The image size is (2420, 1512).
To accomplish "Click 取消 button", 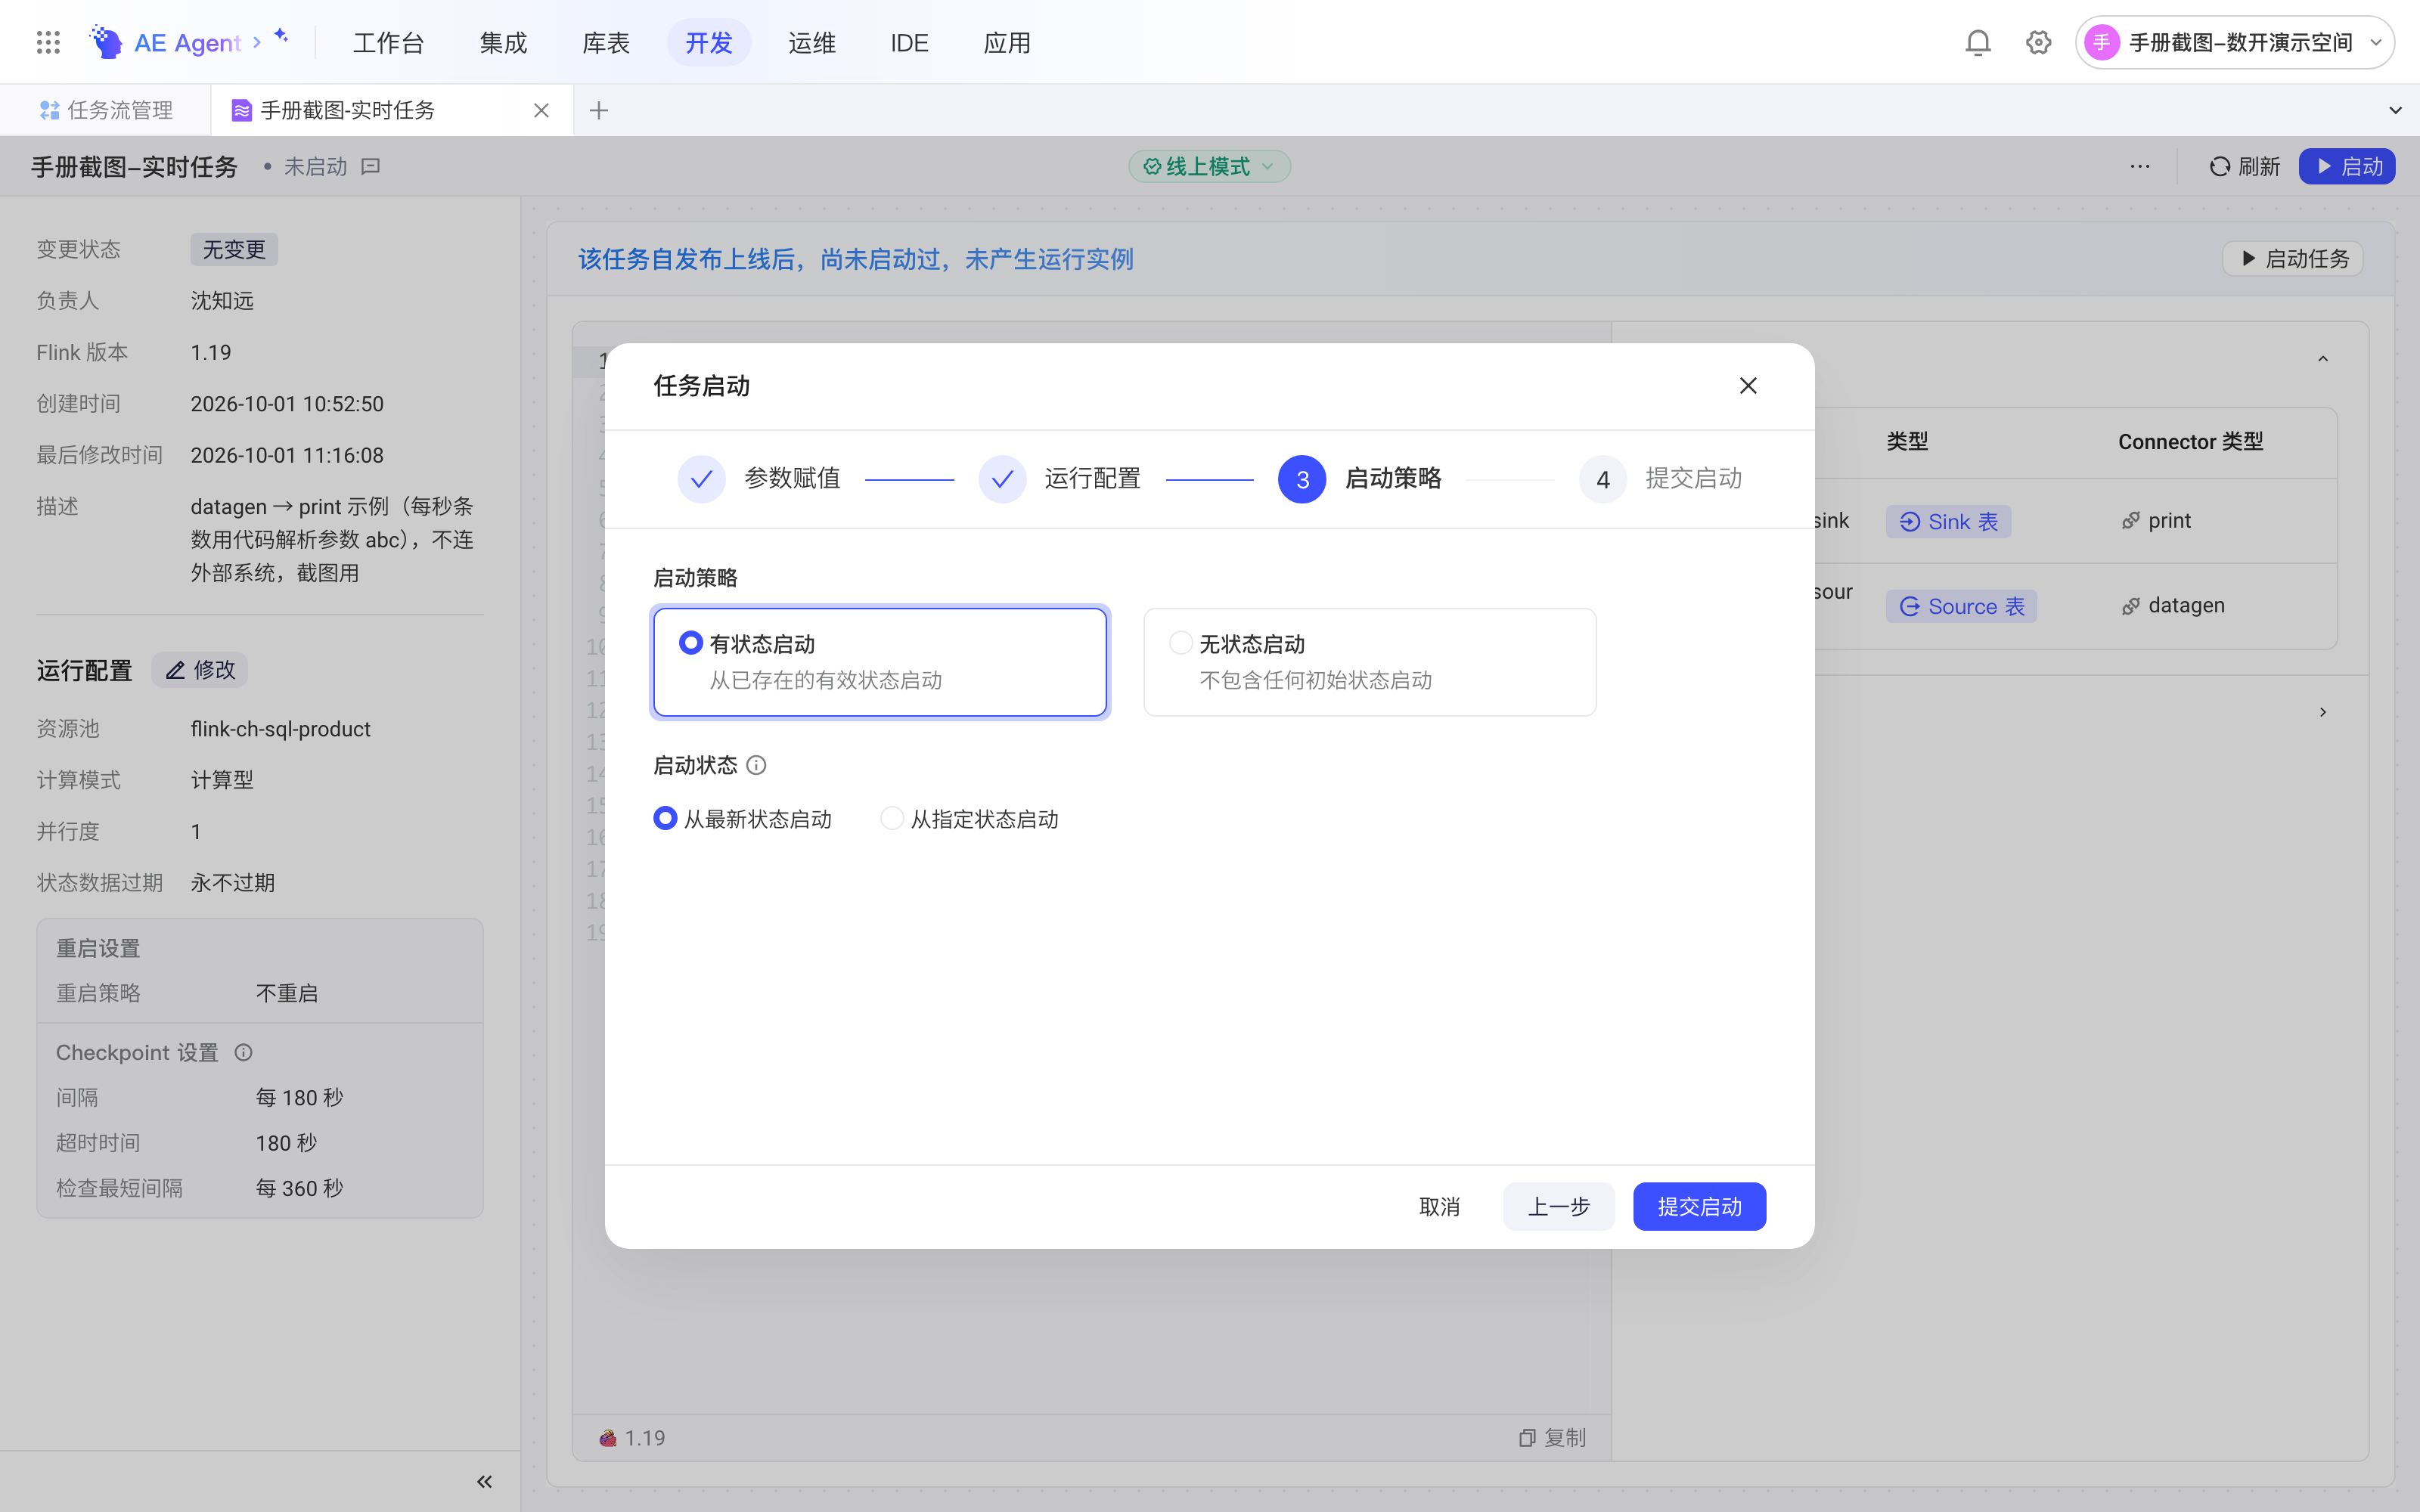I will pyautogui.click(x=1439, y=1206).
